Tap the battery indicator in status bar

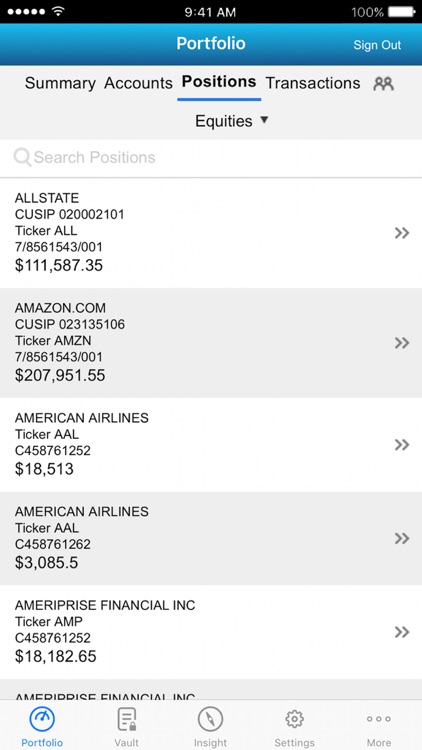[401, 12]
